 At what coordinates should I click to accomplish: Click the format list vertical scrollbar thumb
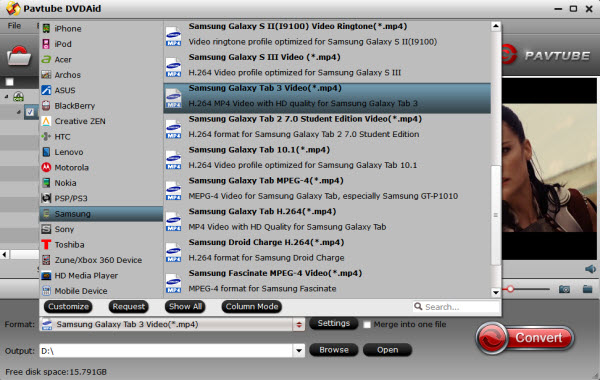click(496, 215)
